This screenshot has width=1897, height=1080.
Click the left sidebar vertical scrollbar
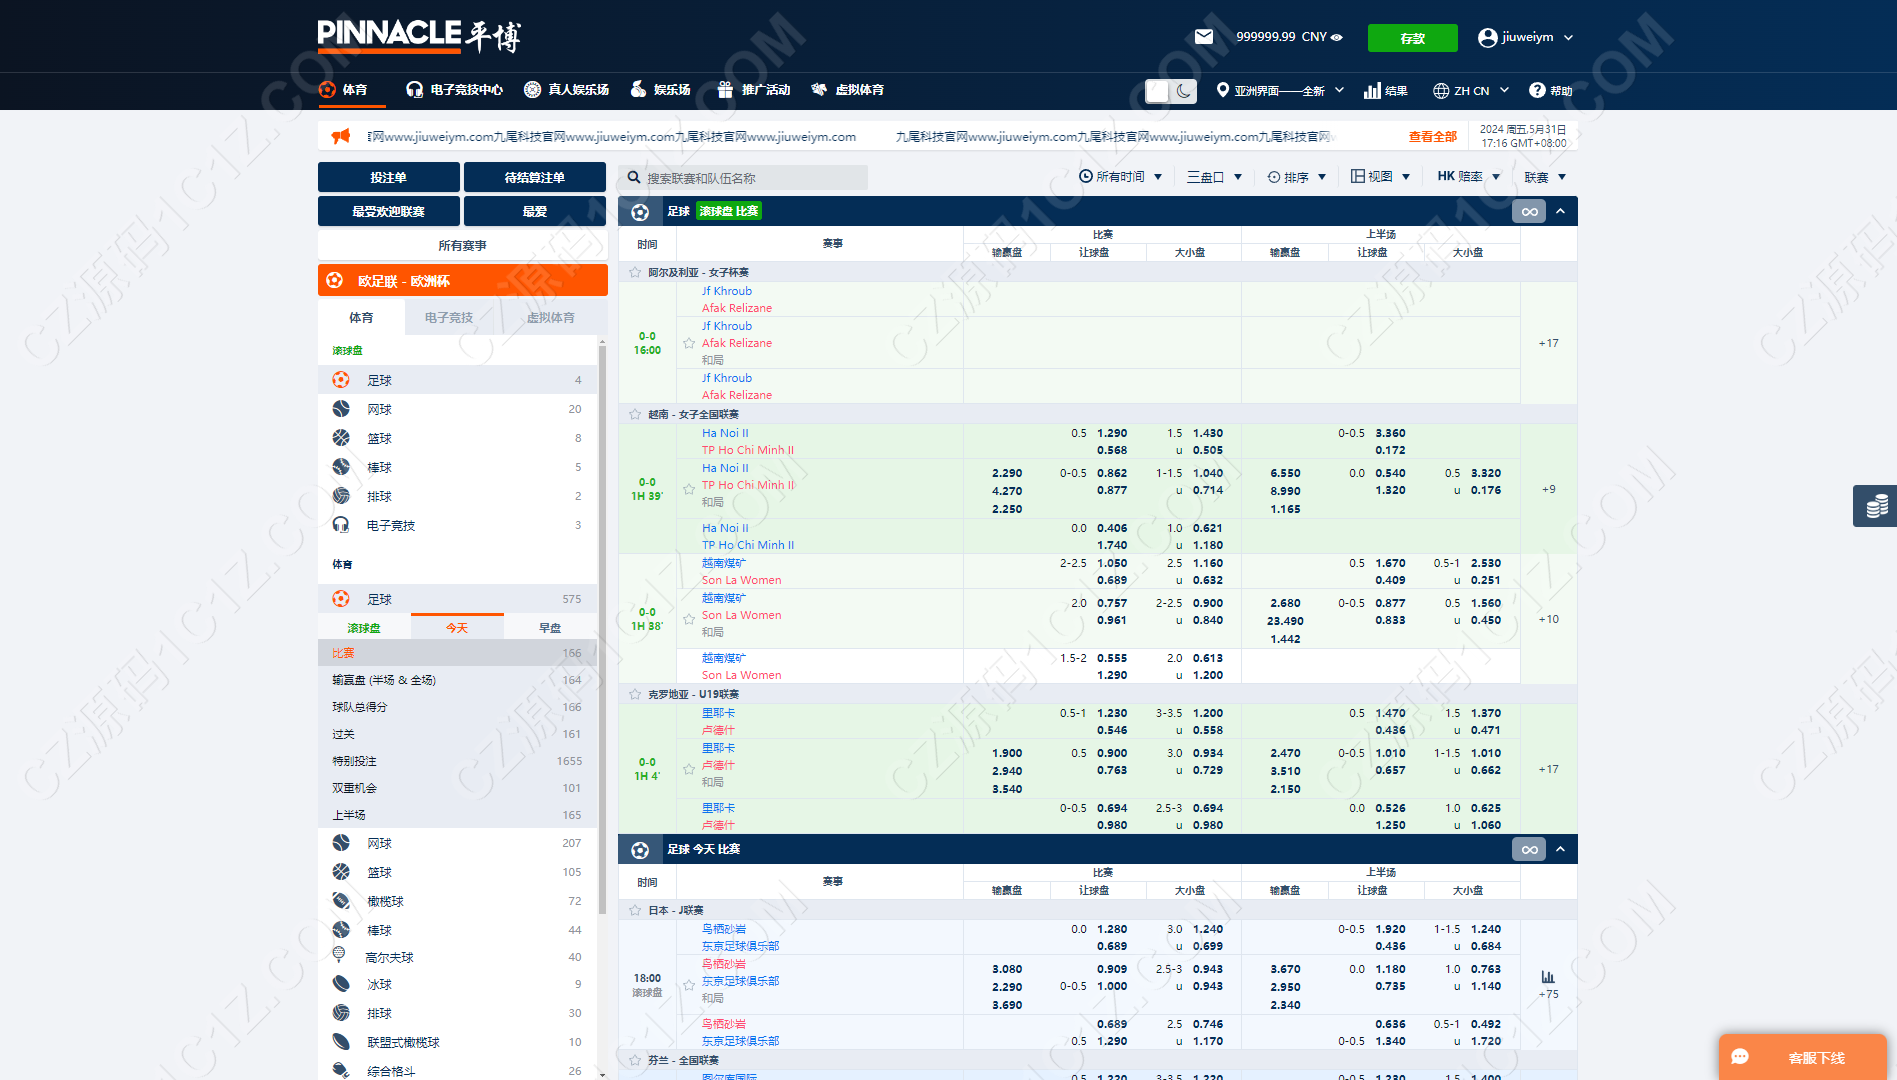tap(602, 630)
